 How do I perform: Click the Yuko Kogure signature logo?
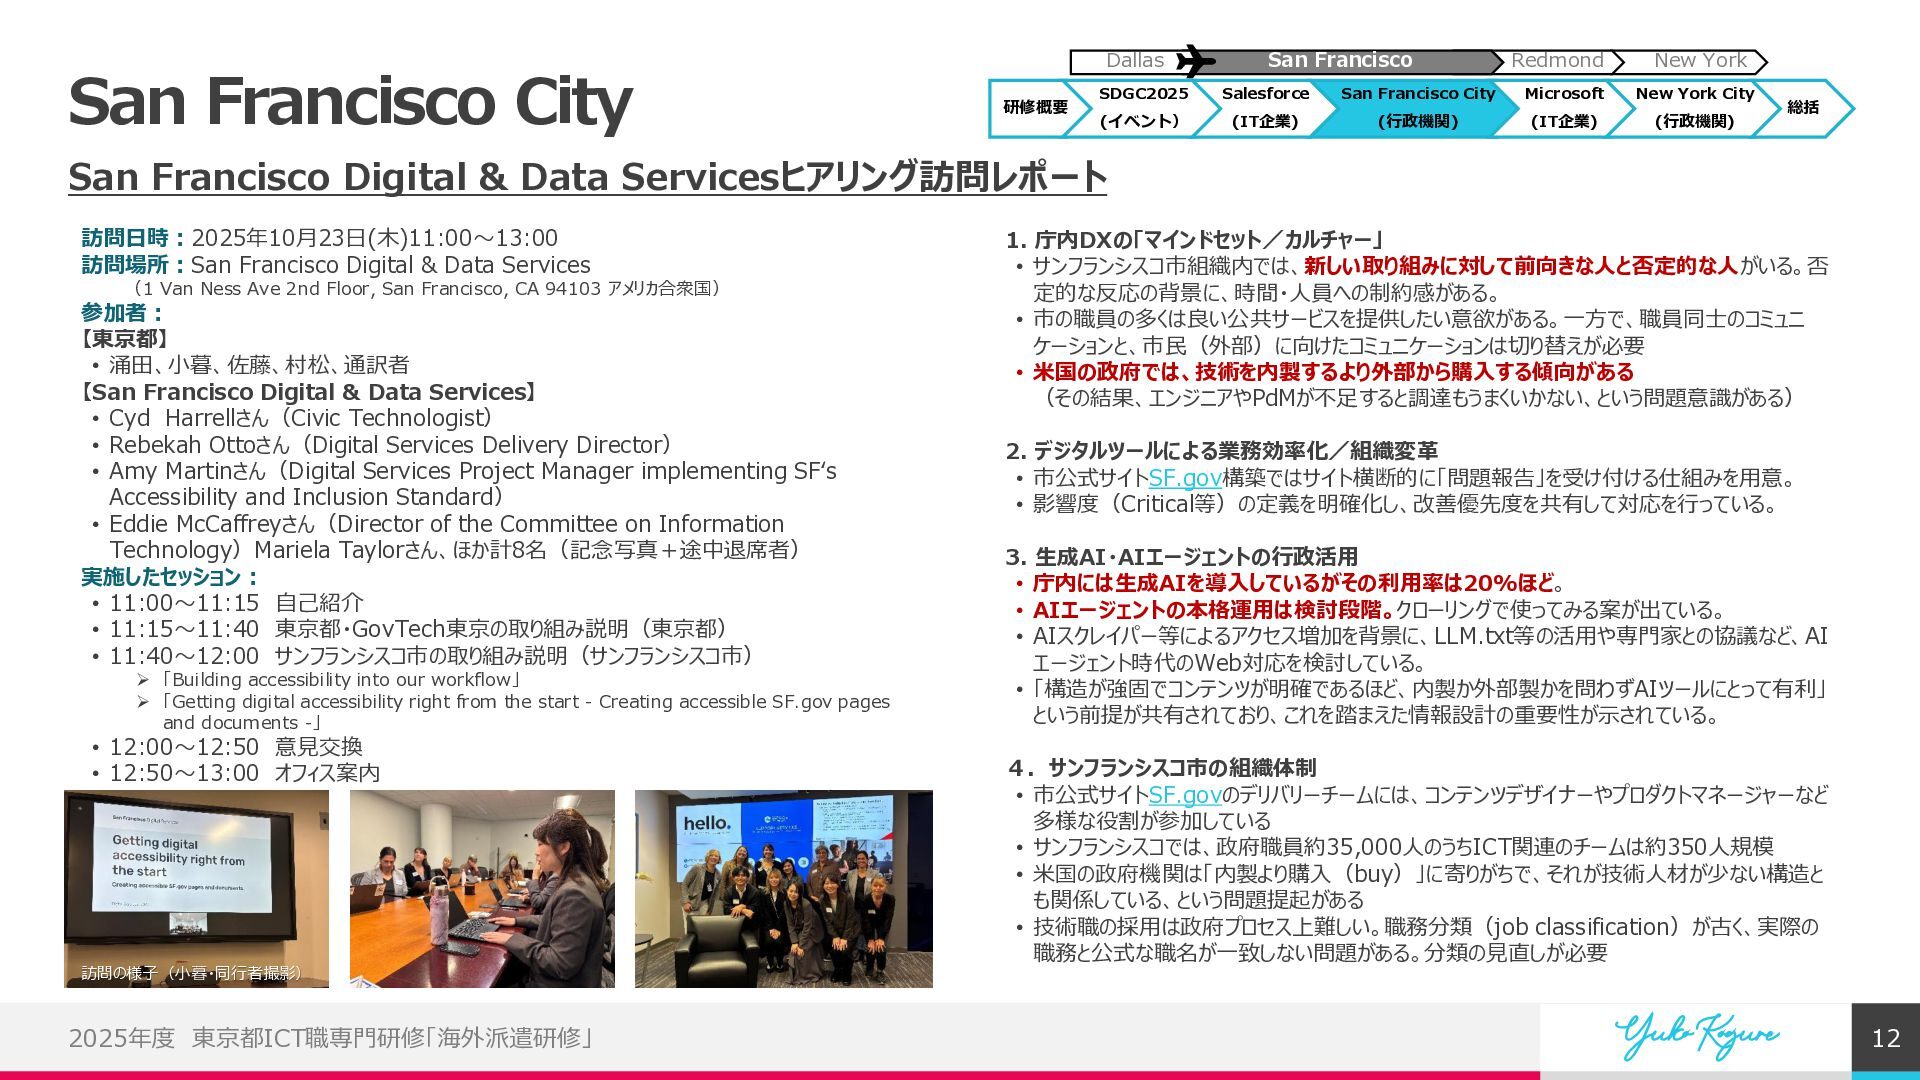1696,1035
